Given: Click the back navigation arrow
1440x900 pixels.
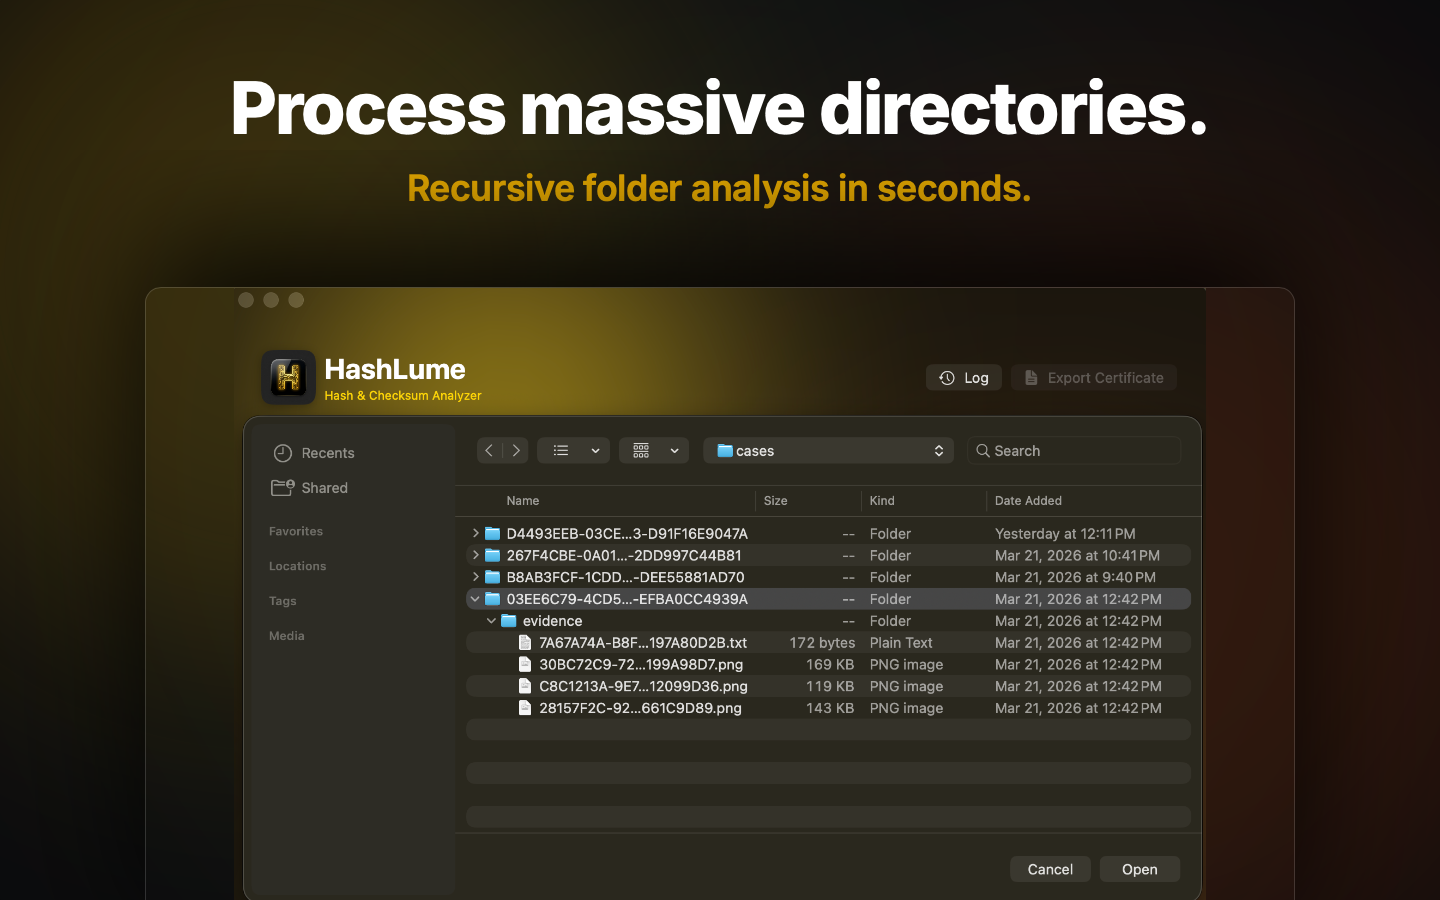Looking at the screenshot, I should click(x=489, y=450).
